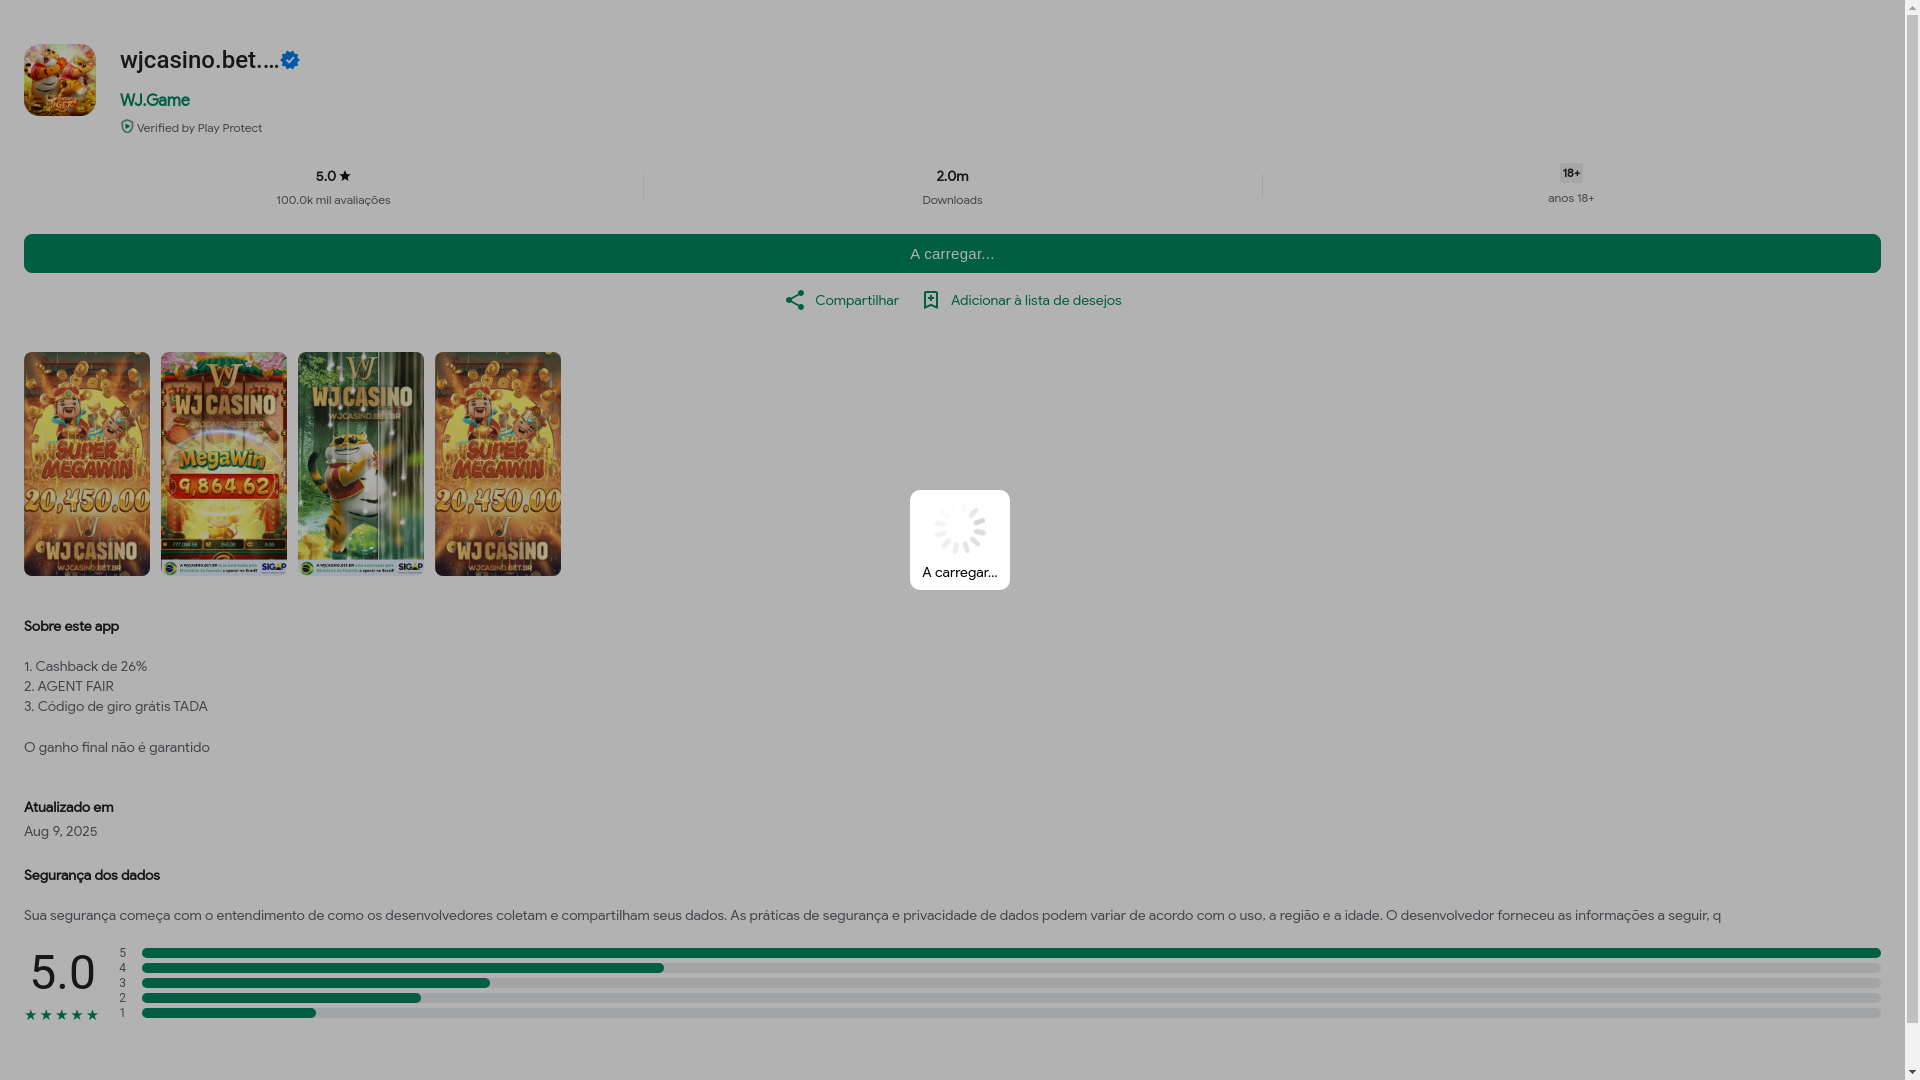Image resolution: width=1920 pixels, height=1080 pixels.
Task: Click the Atualizado em heading
Action: 69,807
